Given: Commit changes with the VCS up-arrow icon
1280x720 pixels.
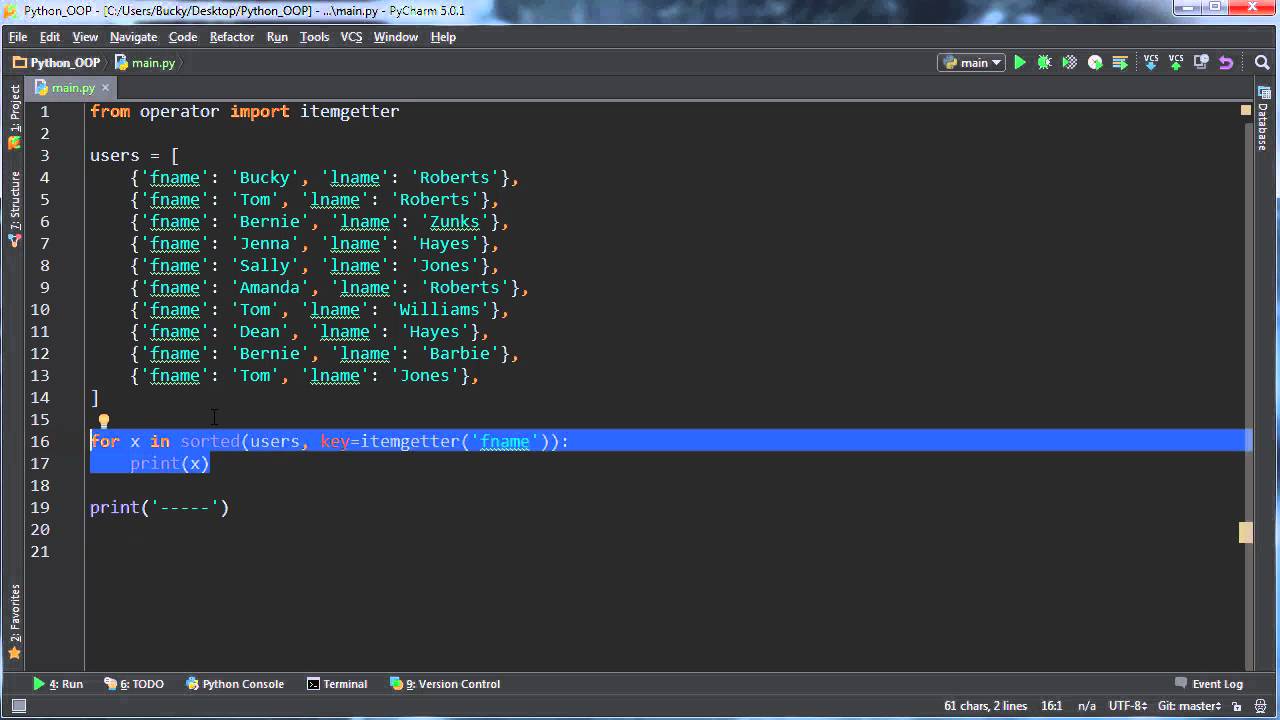Looking at the screenshot, I should pyautogui.click(x=1176, y=62).
